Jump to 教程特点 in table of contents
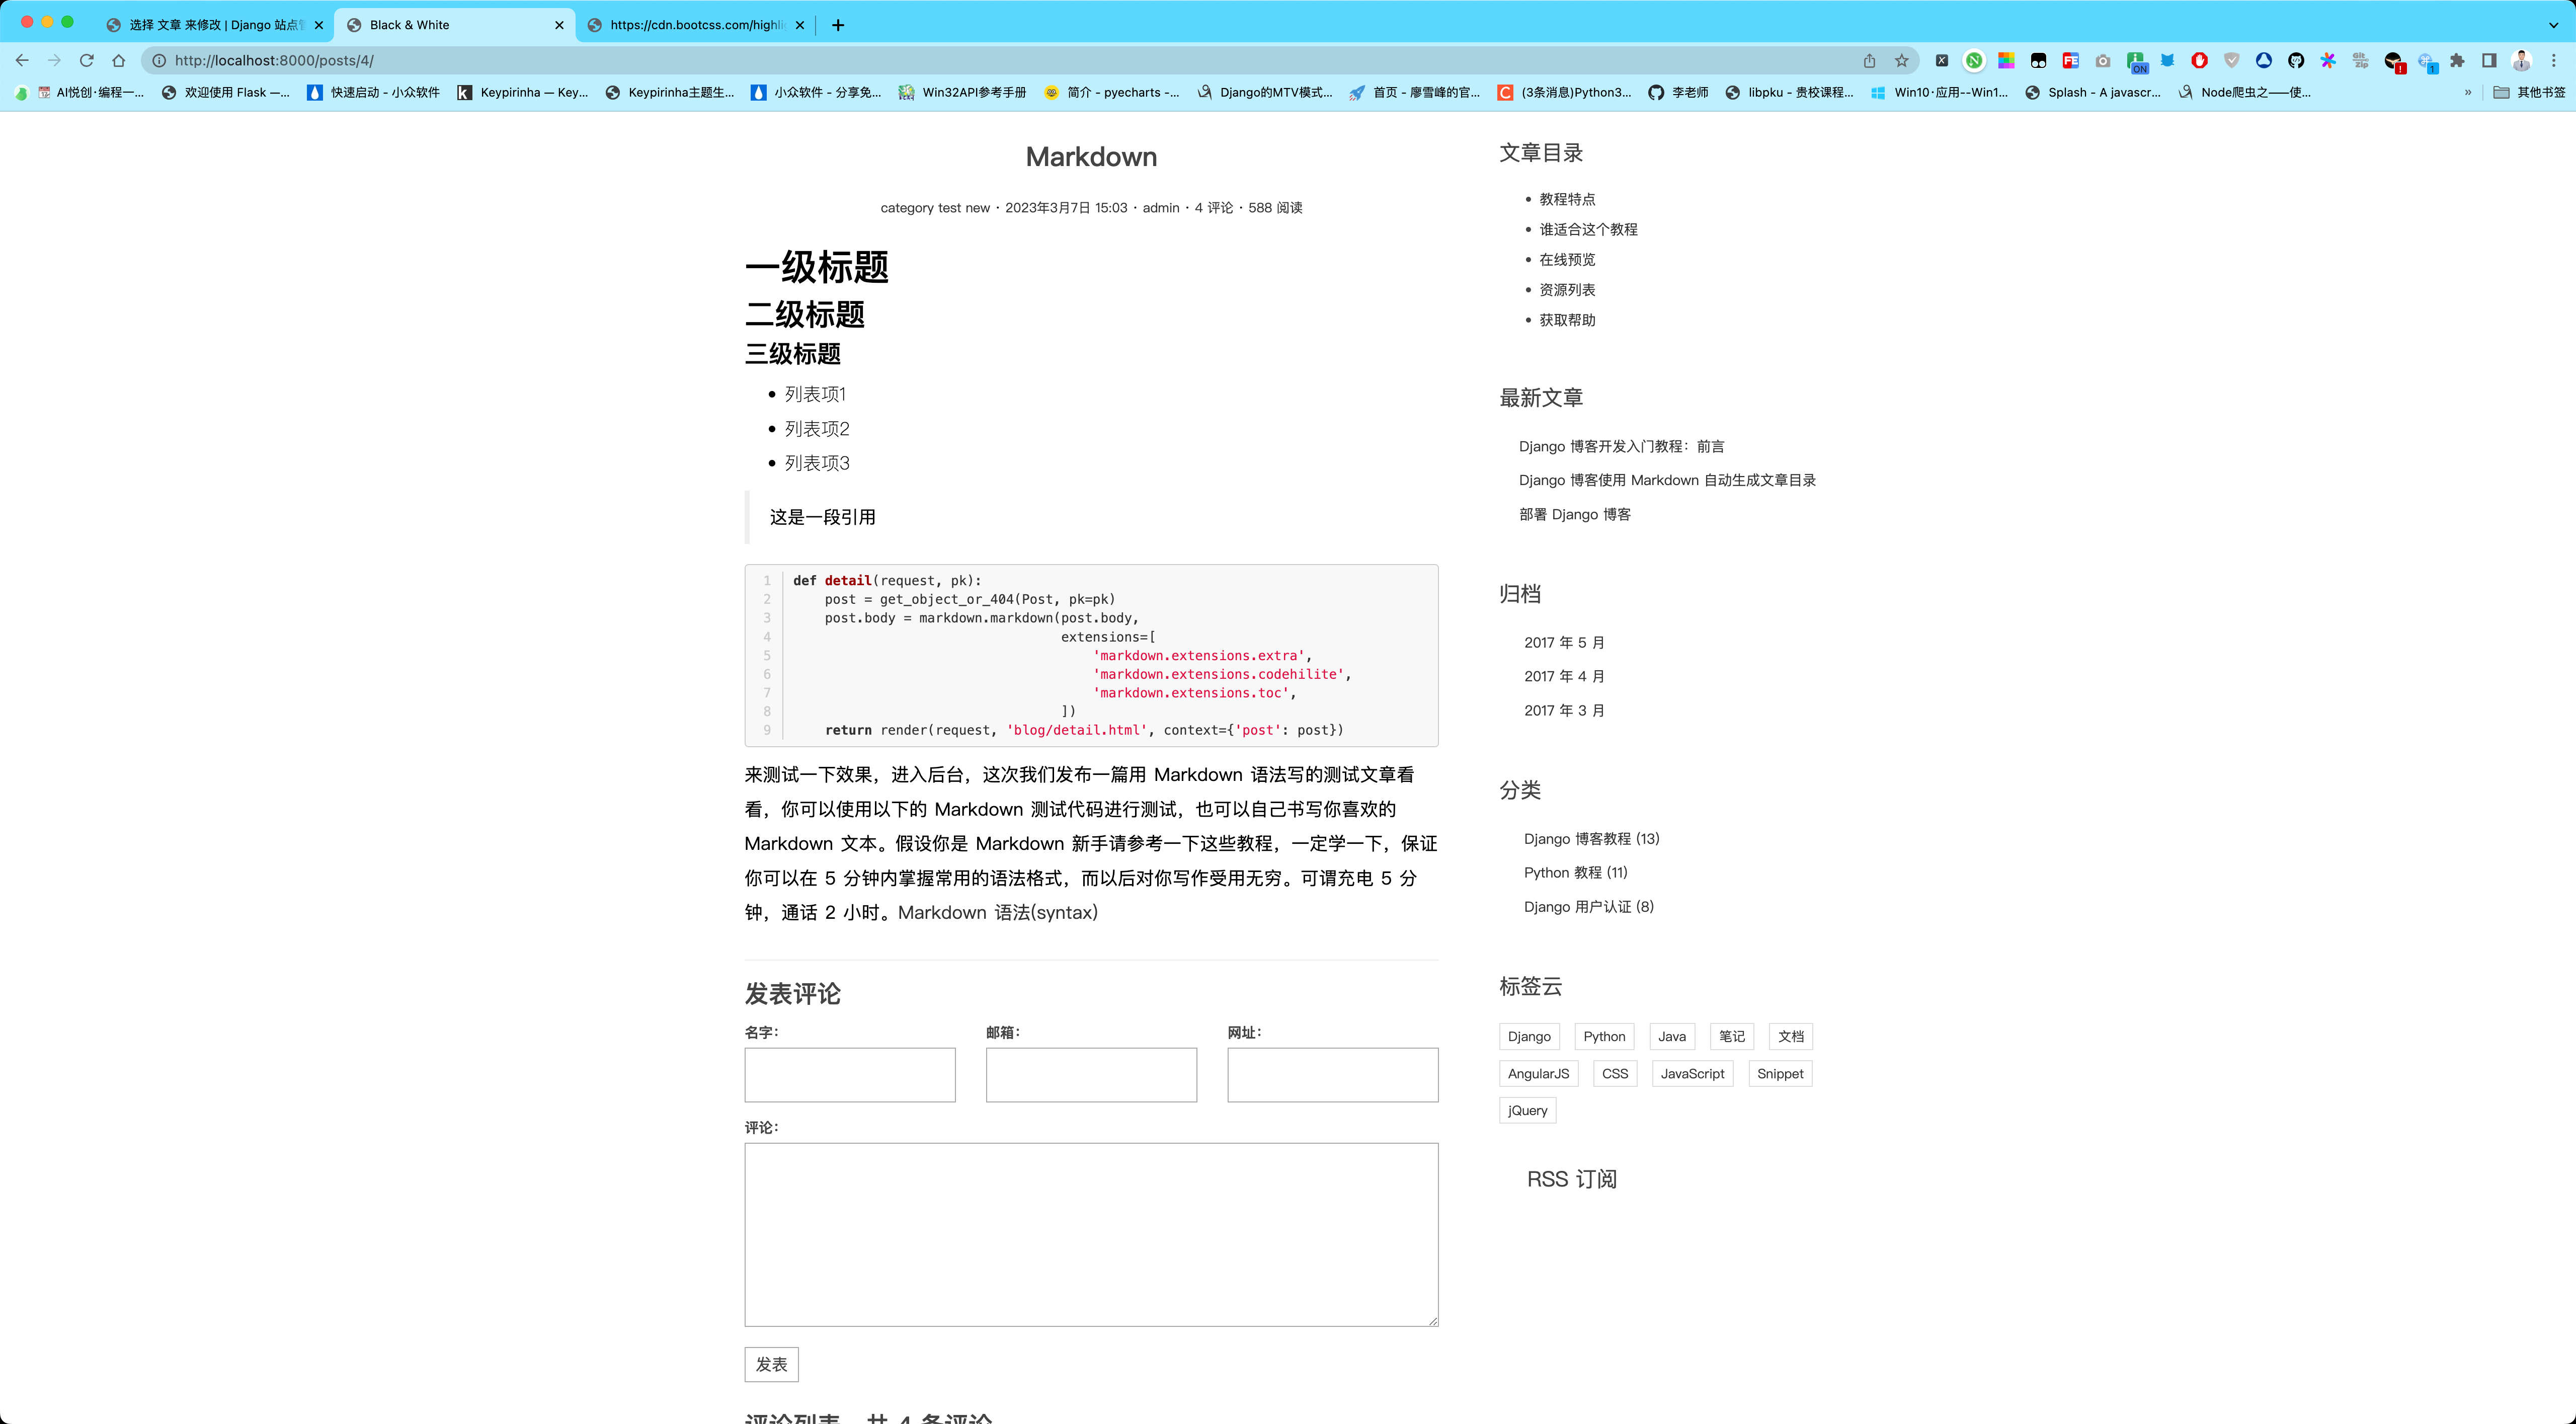2576x1424 pixels. (1567, 199)
